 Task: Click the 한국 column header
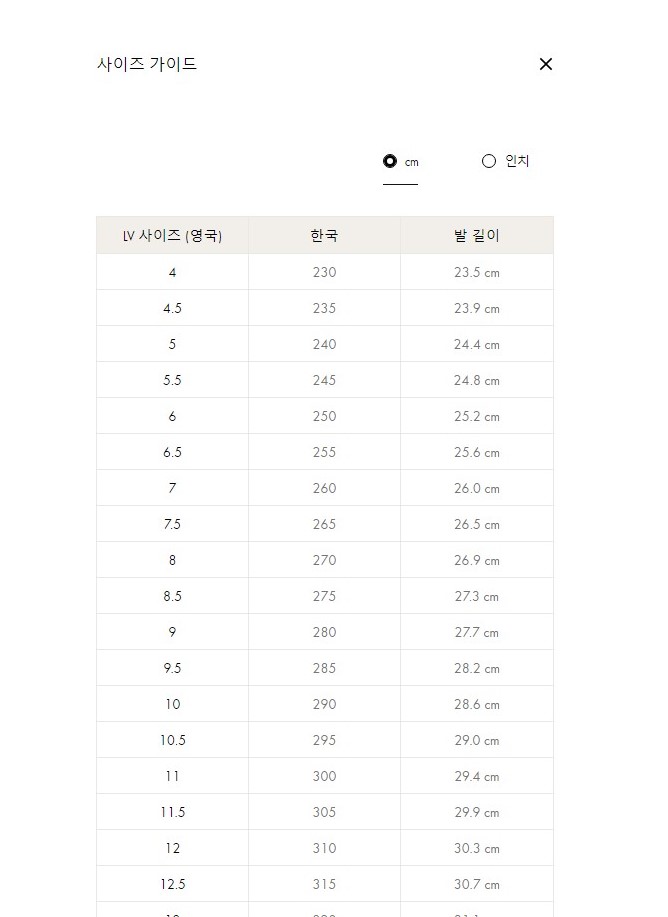[324, 236]
